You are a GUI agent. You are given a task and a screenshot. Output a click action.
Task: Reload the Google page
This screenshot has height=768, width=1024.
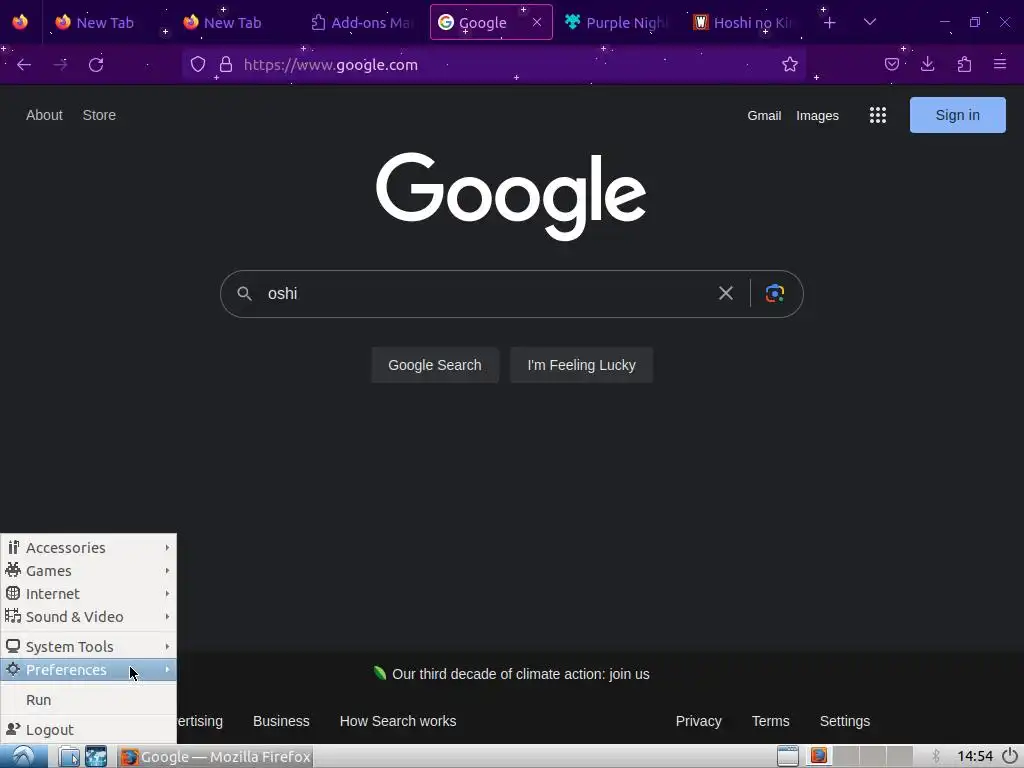(96, 65)
